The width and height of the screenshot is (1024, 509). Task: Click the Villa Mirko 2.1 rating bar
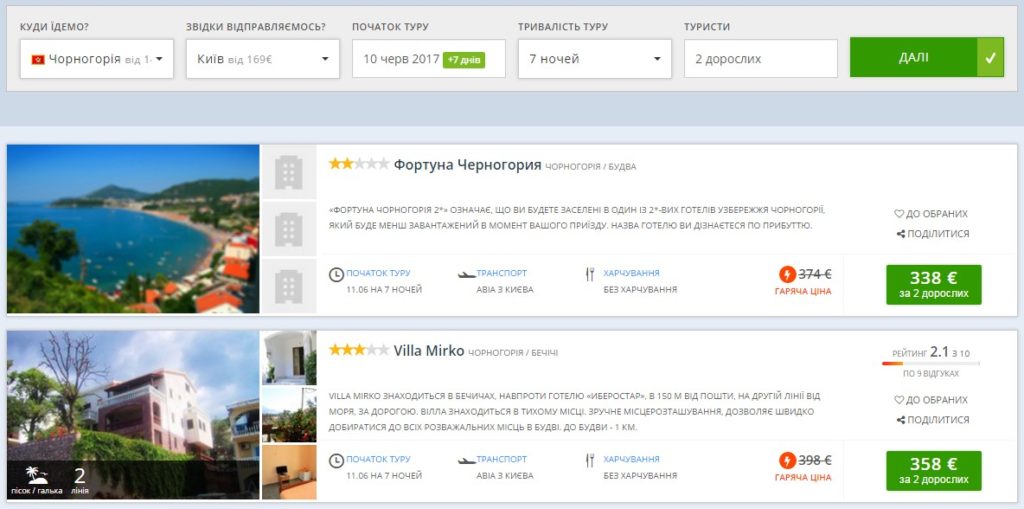[931, 363]
